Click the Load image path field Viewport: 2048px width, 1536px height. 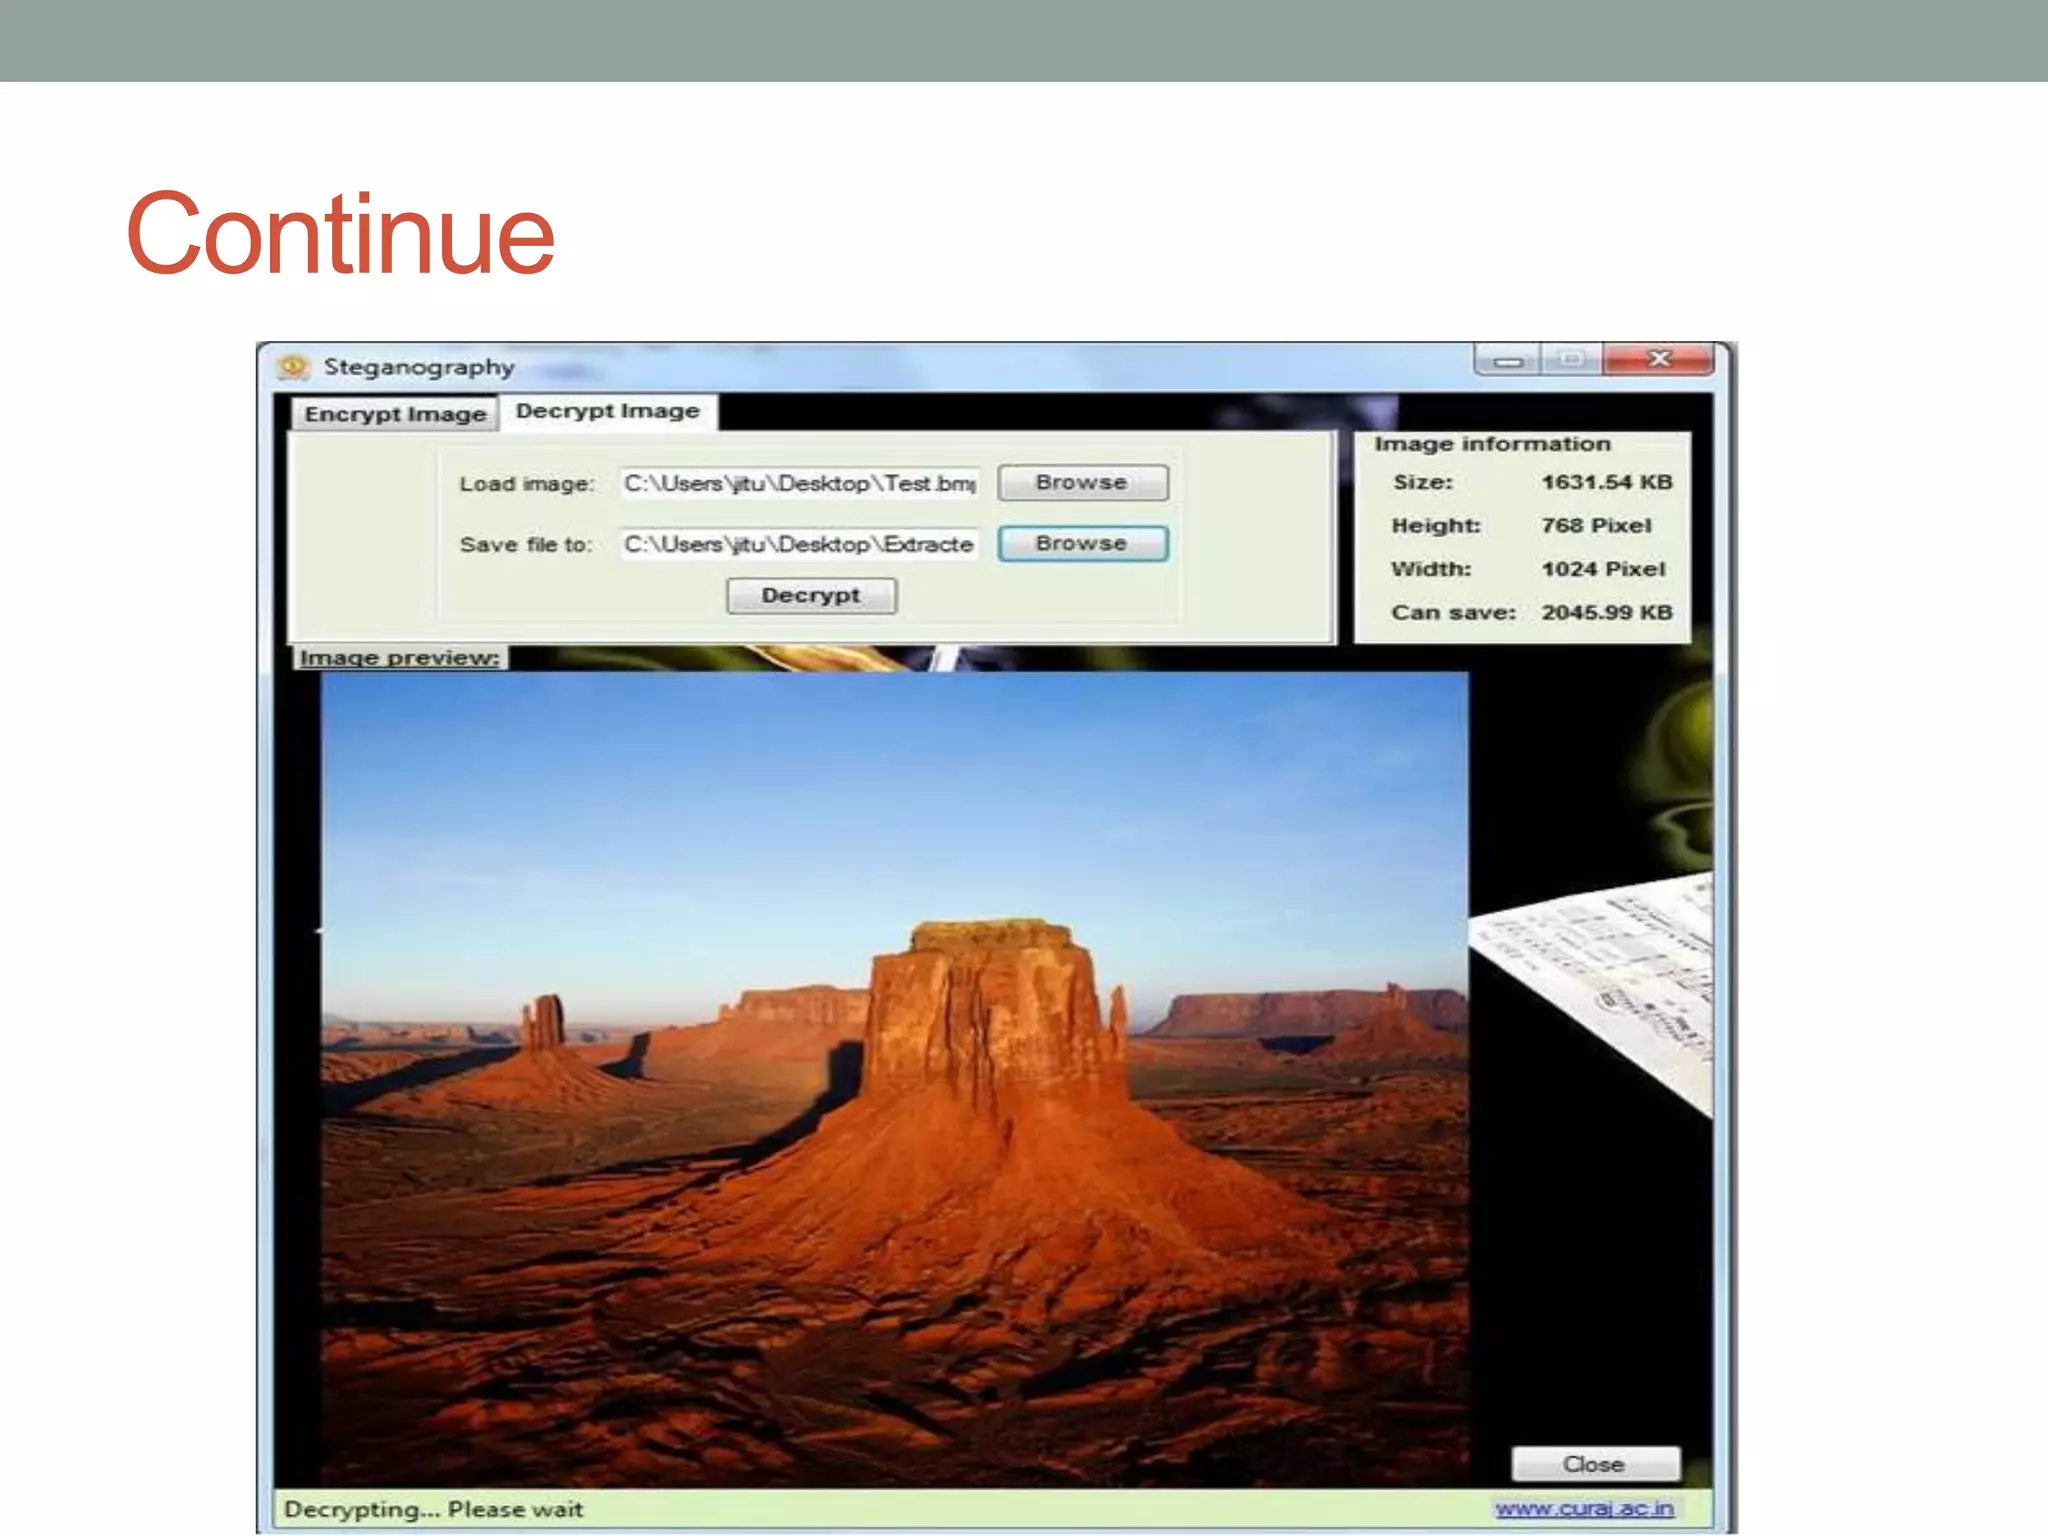click(x=798, y=484)
